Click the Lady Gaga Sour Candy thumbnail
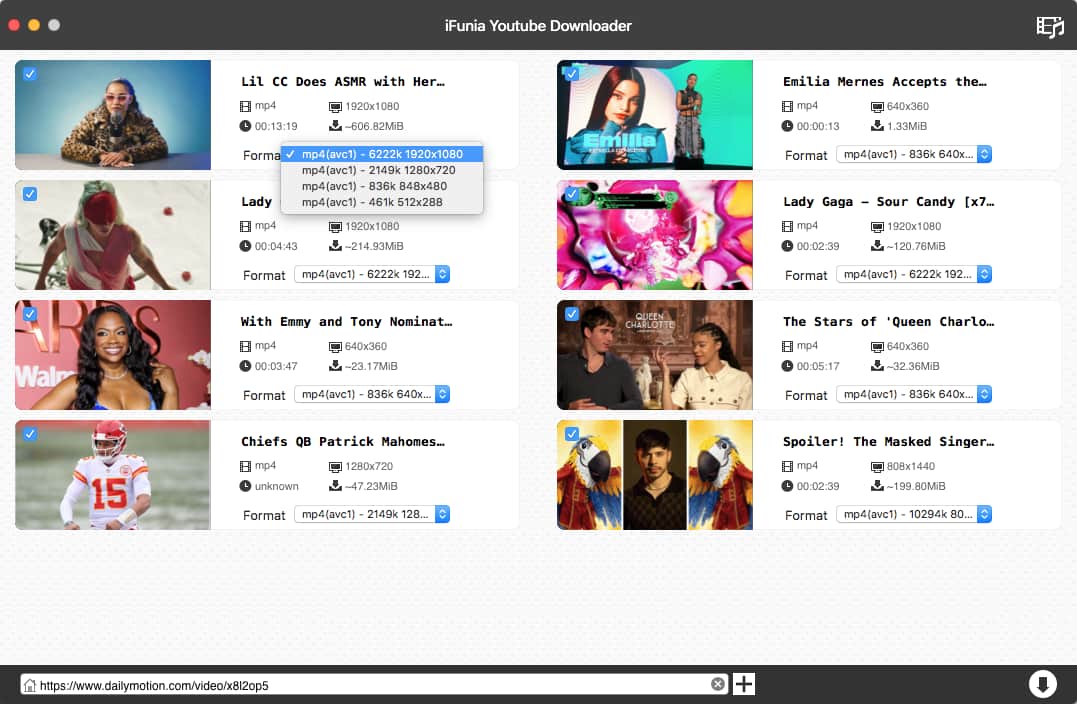The height and width of the screenshot is (704, 1077). click(655, 235)
